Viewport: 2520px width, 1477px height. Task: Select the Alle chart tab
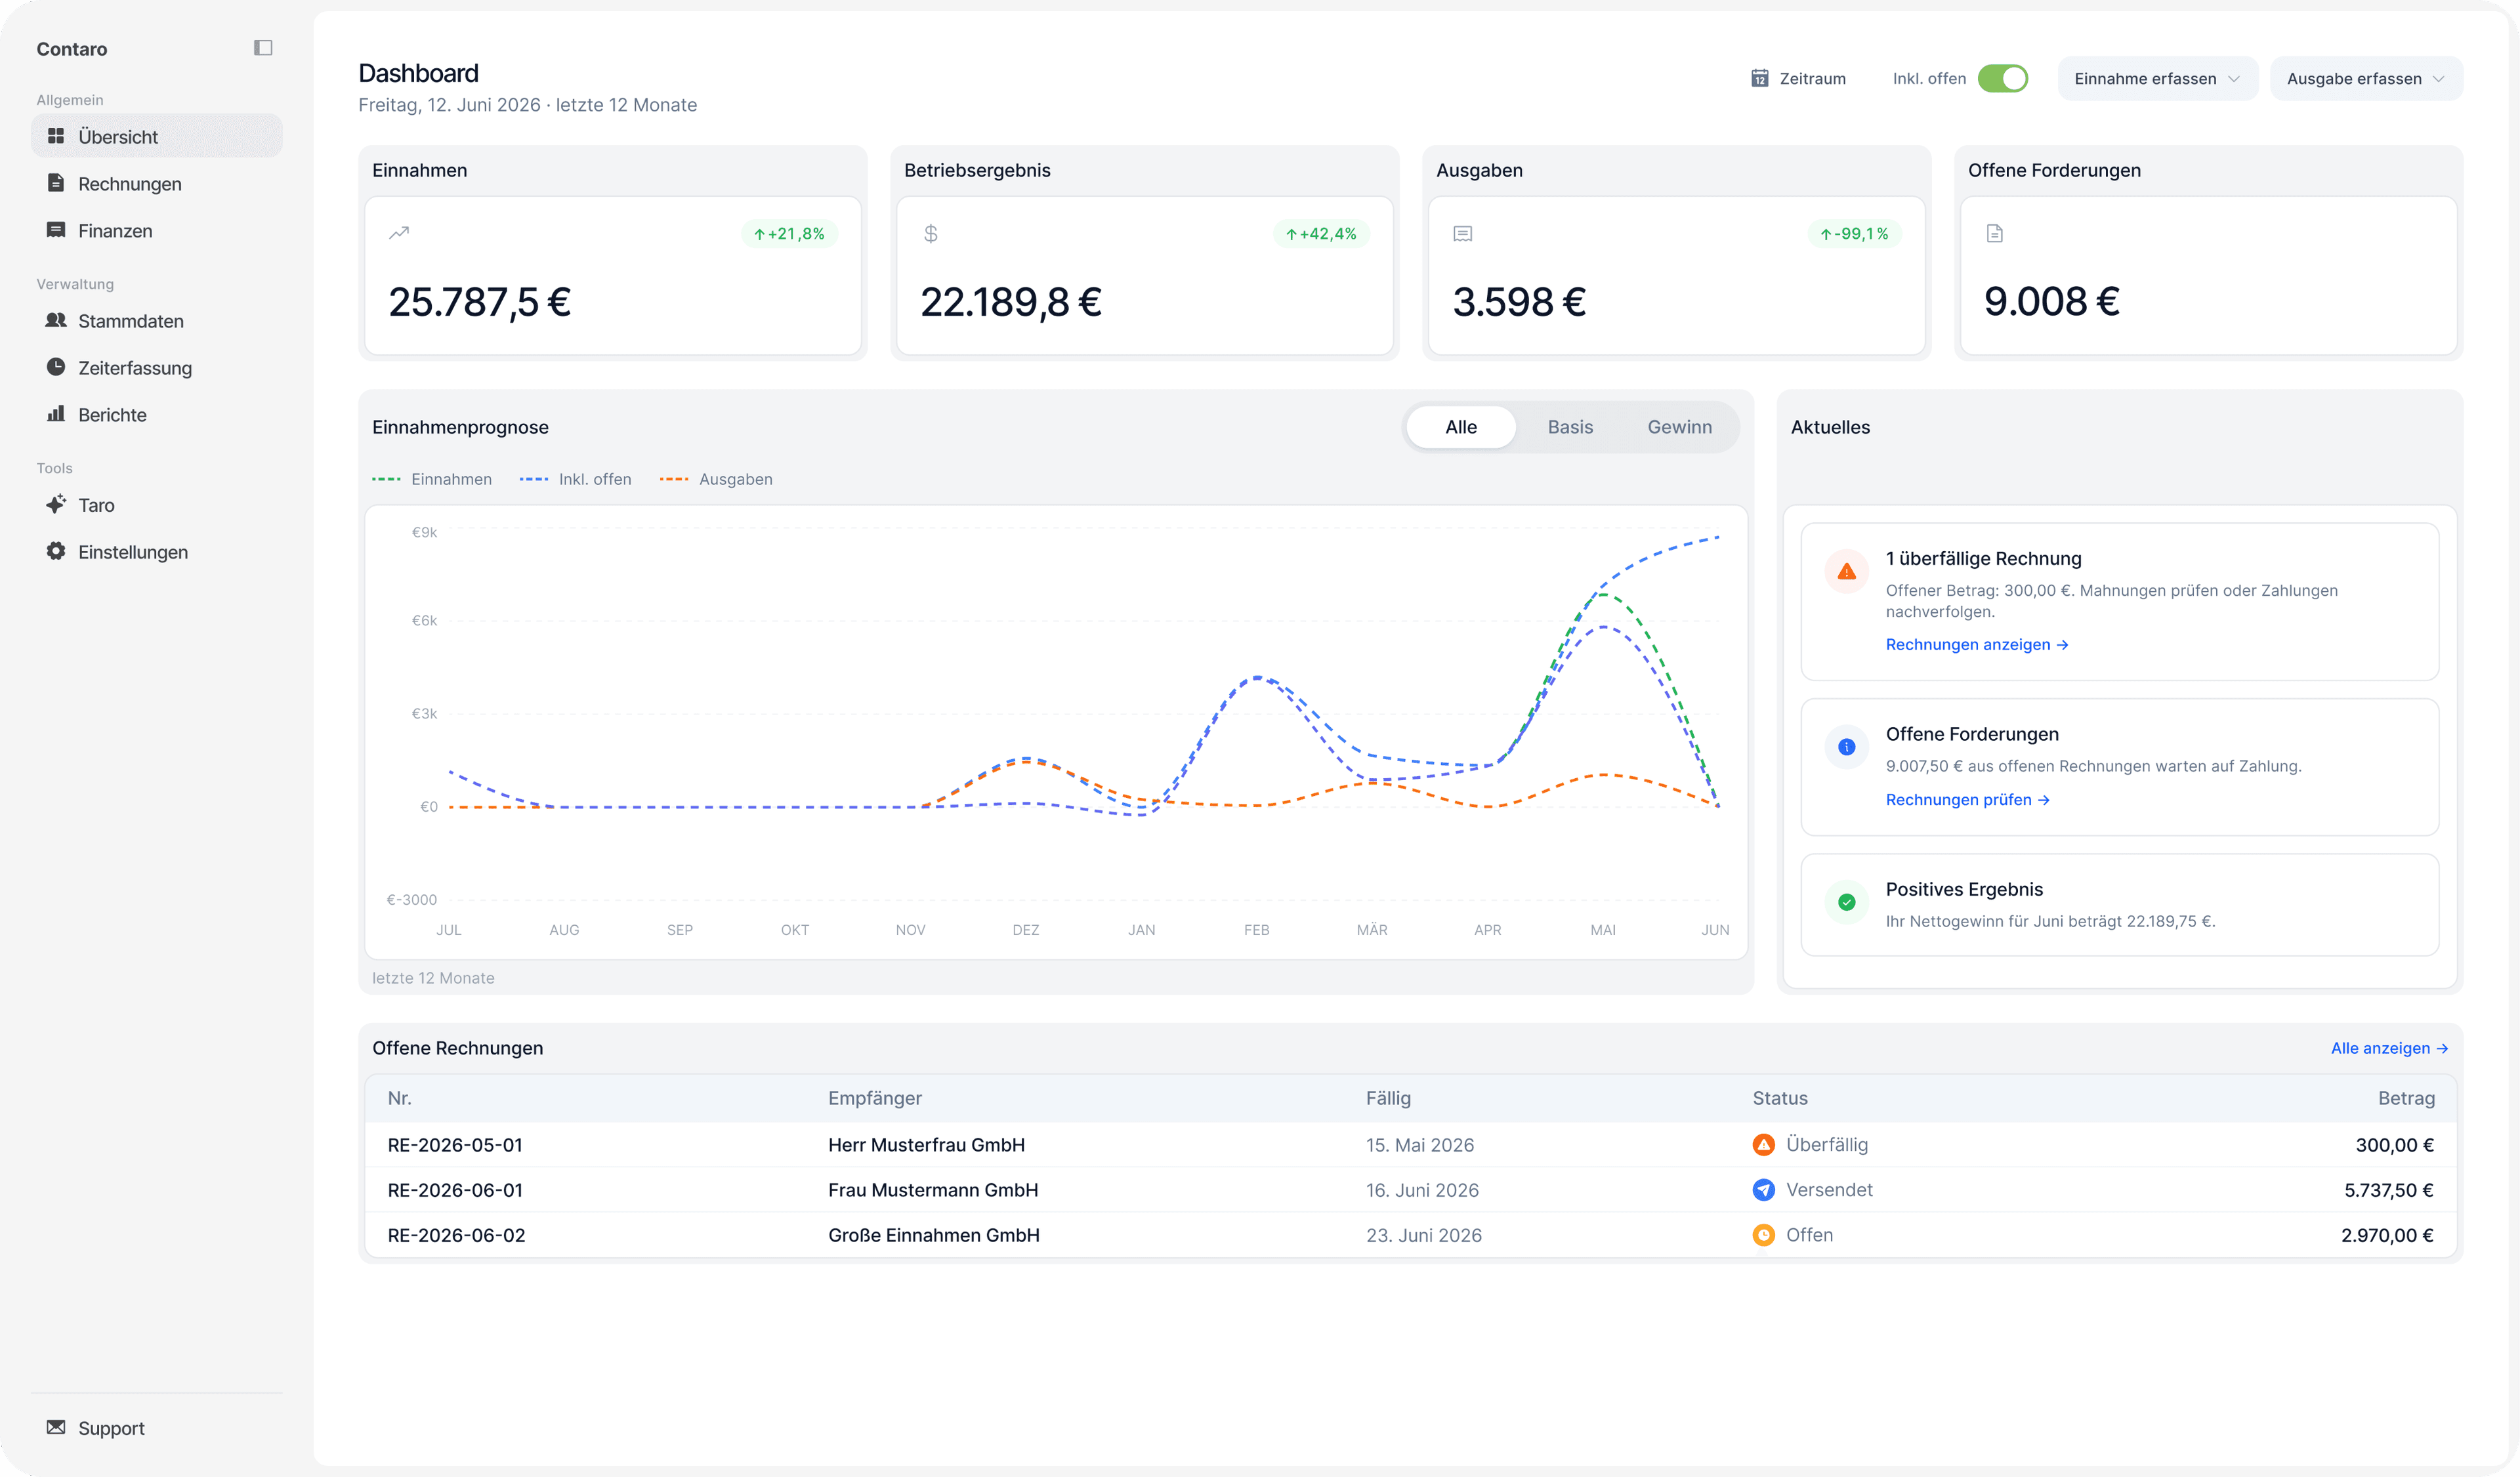click(x=1461, y=427)
